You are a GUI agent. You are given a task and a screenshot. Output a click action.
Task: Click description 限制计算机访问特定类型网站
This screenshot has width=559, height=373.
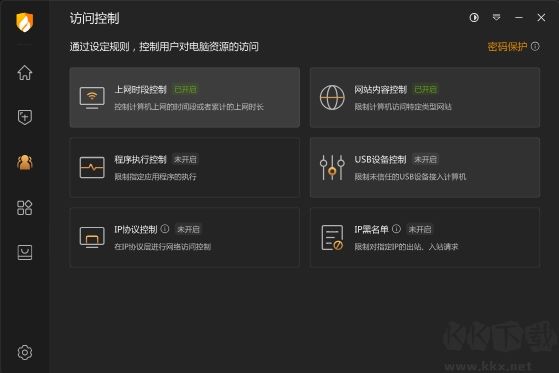coord(403,107)
